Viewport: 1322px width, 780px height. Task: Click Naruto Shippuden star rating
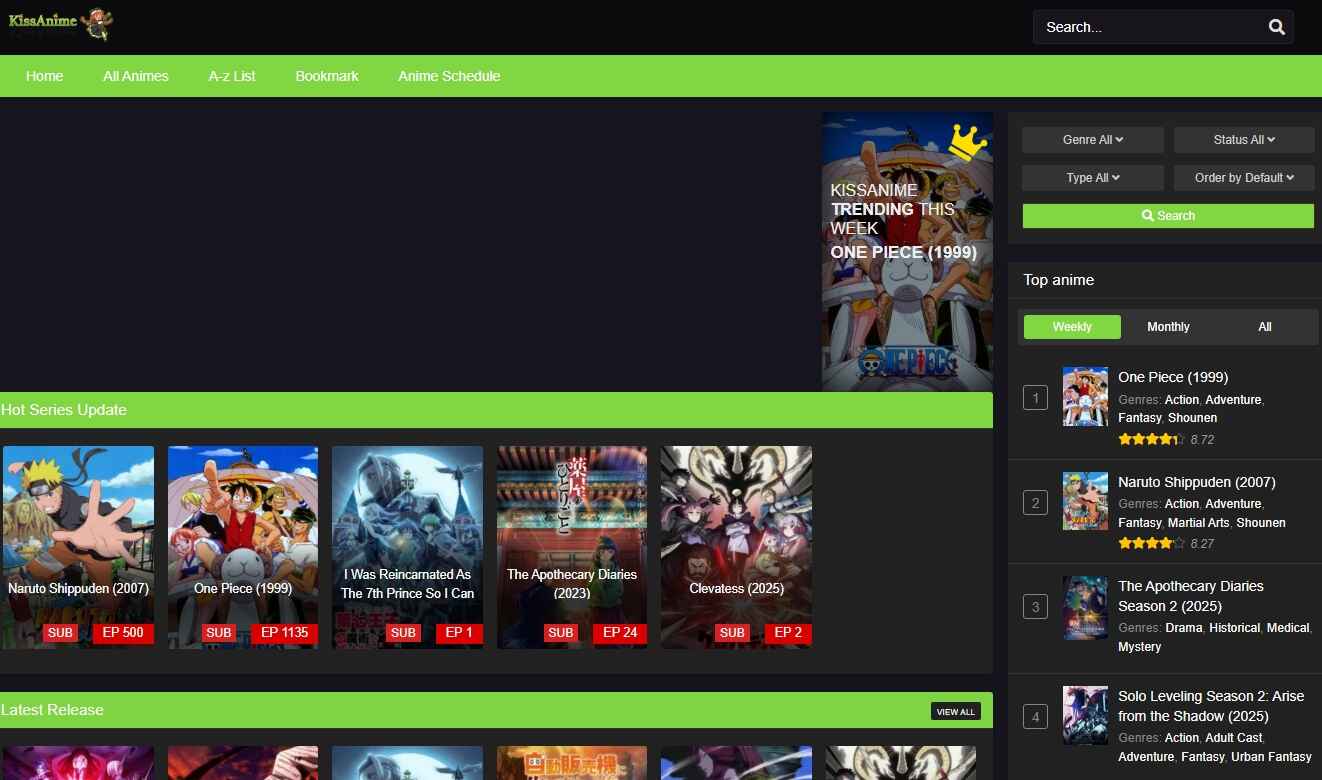(x=1151, y=543)
